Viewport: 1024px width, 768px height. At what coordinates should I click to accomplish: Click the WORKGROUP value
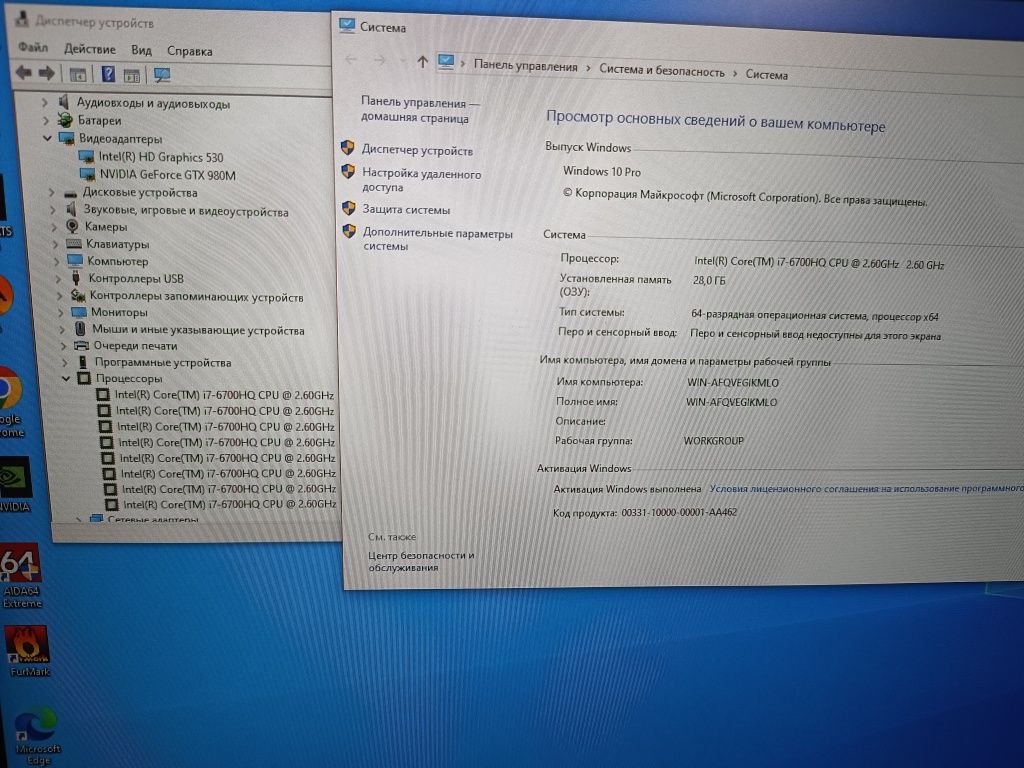click(x=713, y=441)
